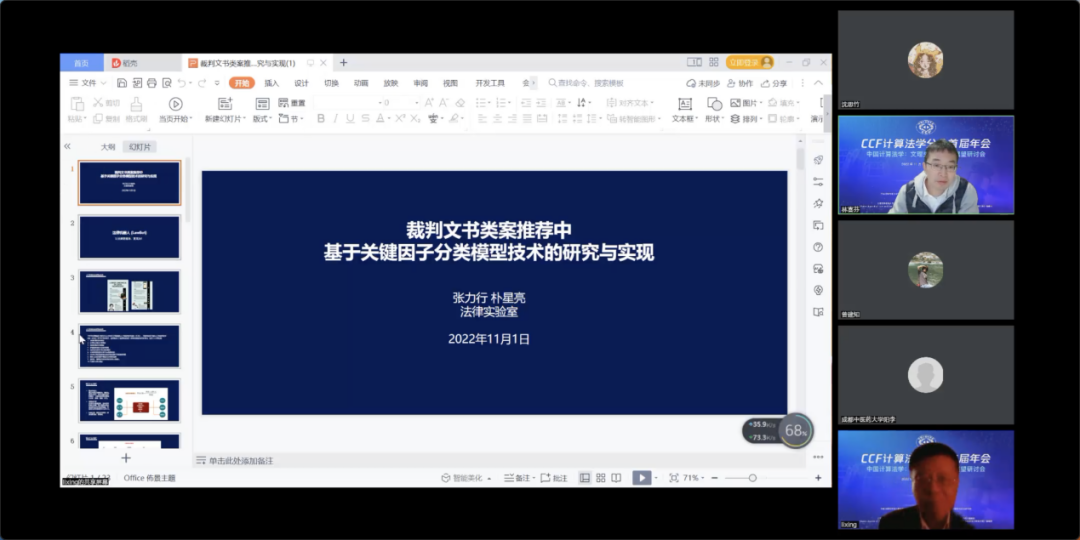This screenshot has height=540, width=1080.
Task: Click the 分享 share button
Action: (774, 83)
